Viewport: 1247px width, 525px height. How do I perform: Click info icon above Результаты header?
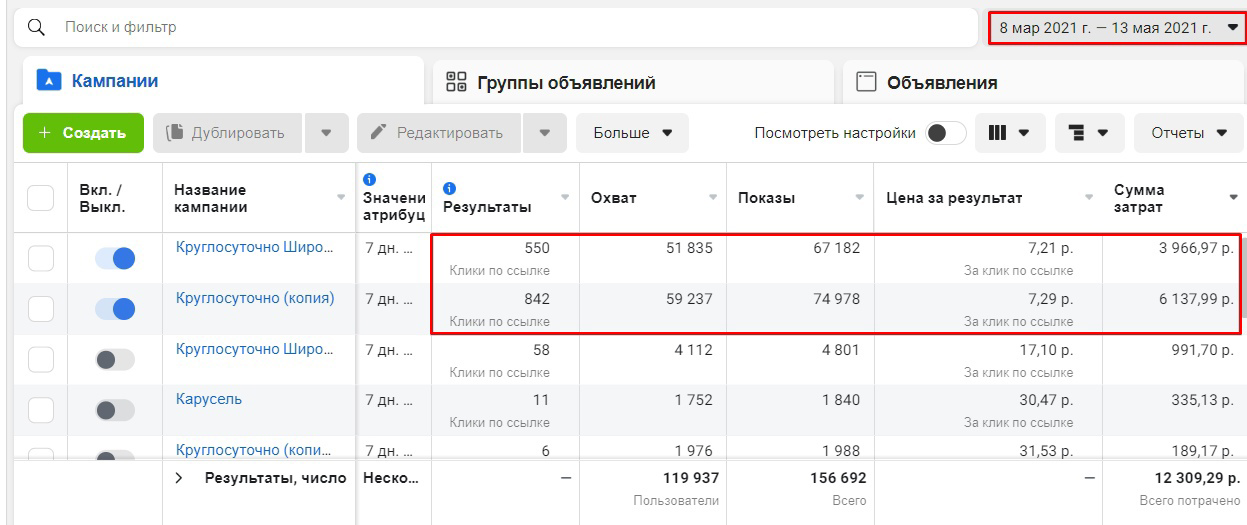[450, 187]
